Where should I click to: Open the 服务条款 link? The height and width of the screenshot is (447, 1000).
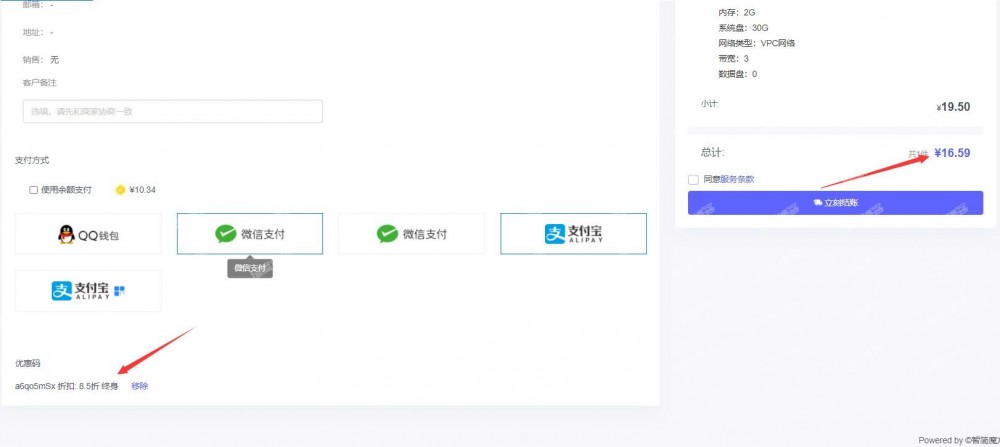[737, 179]
